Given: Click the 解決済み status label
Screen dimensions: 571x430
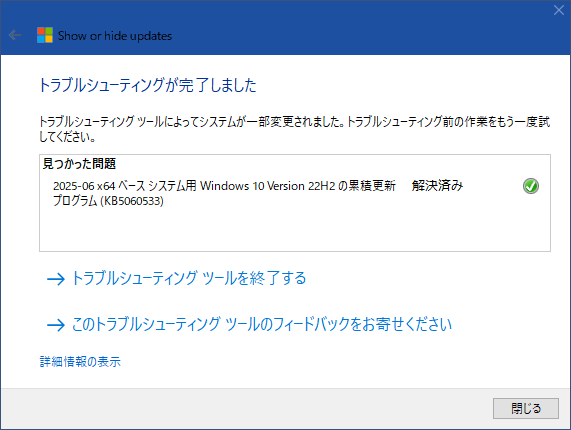Looking at the screenshot, I should [x=437, y=186].
